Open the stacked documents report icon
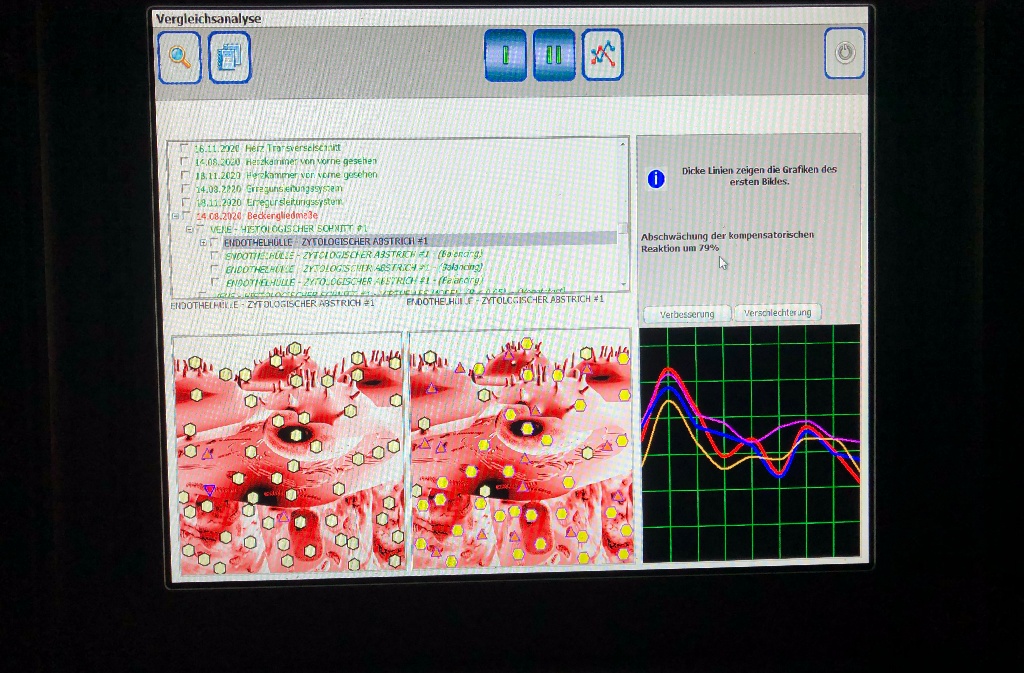 (229, 57)
